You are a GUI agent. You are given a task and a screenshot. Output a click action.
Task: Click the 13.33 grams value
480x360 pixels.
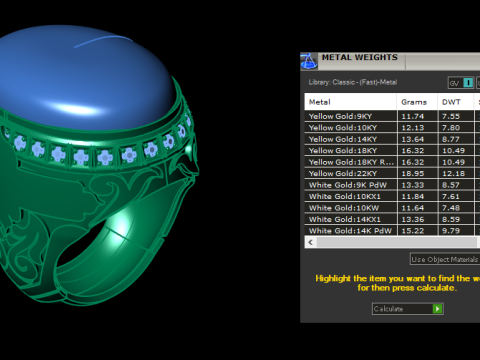tap(413, 185)
